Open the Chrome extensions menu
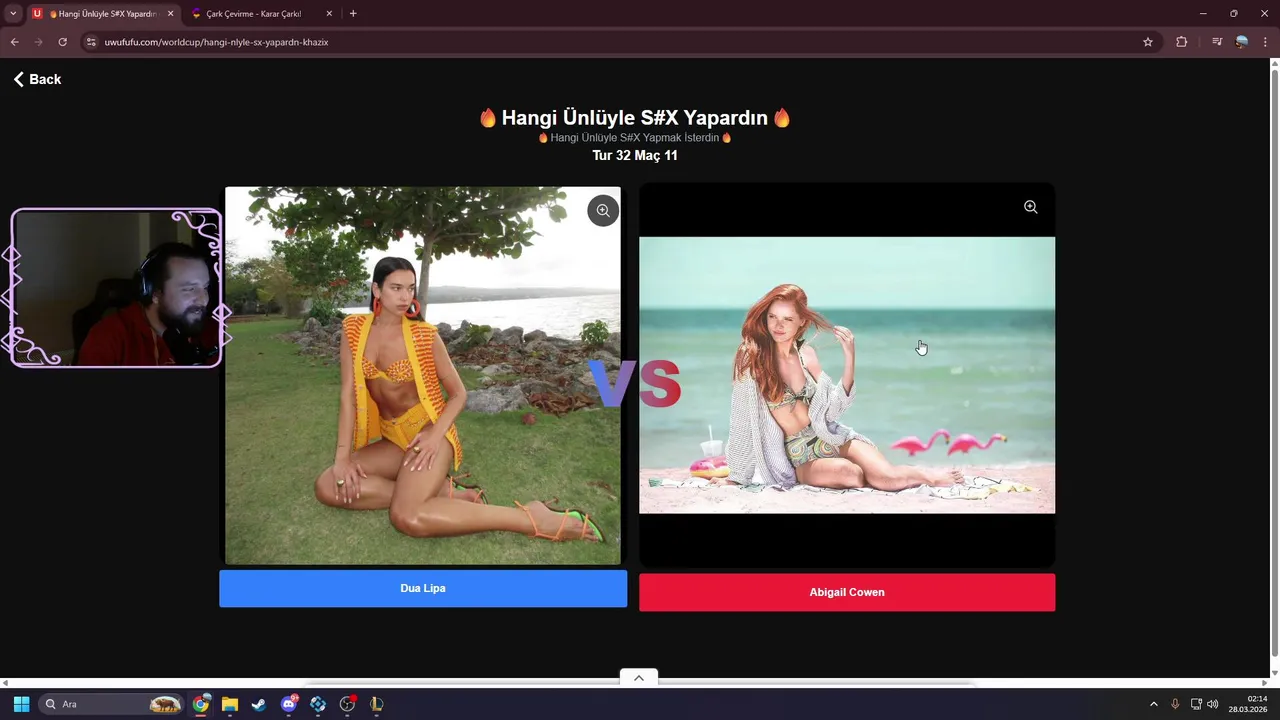 pos(1182,42)
